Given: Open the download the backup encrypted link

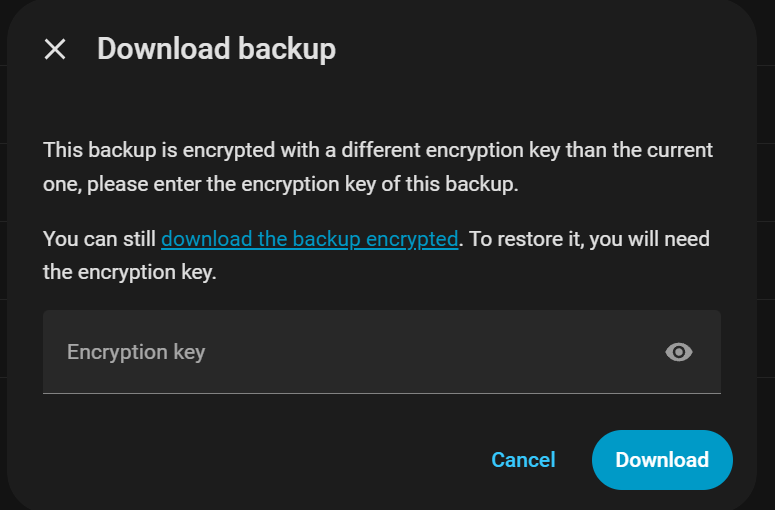Looking at the screenshot, I should point(309,239).
